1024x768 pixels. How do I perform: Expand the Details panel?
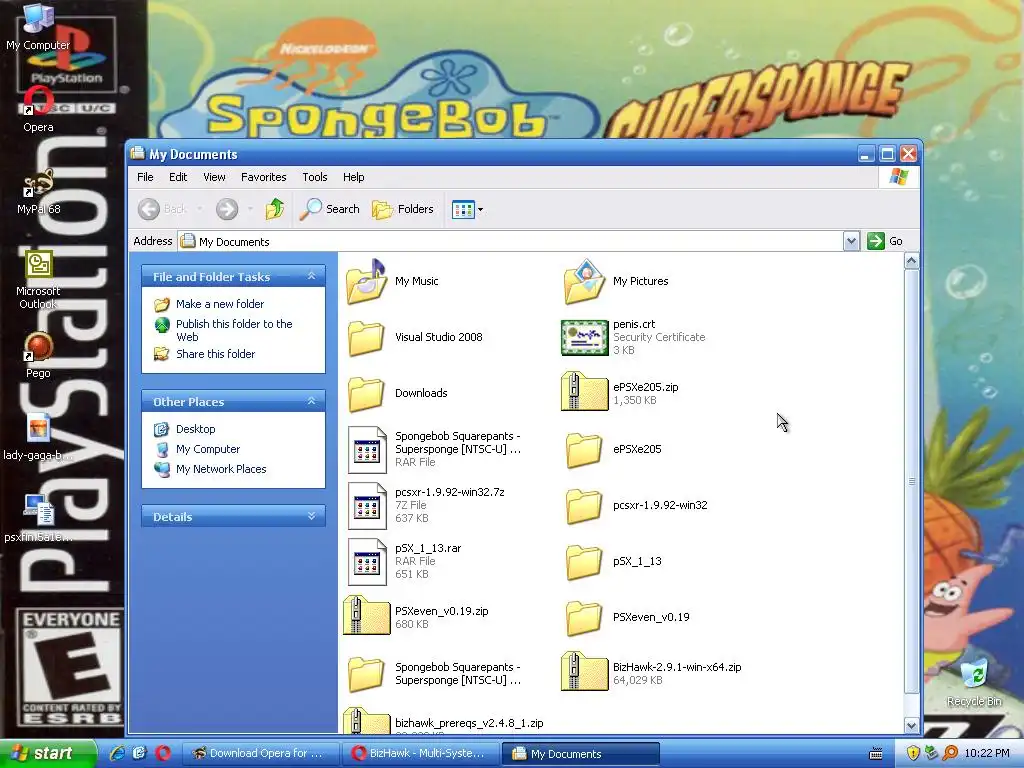coord(312,517)
